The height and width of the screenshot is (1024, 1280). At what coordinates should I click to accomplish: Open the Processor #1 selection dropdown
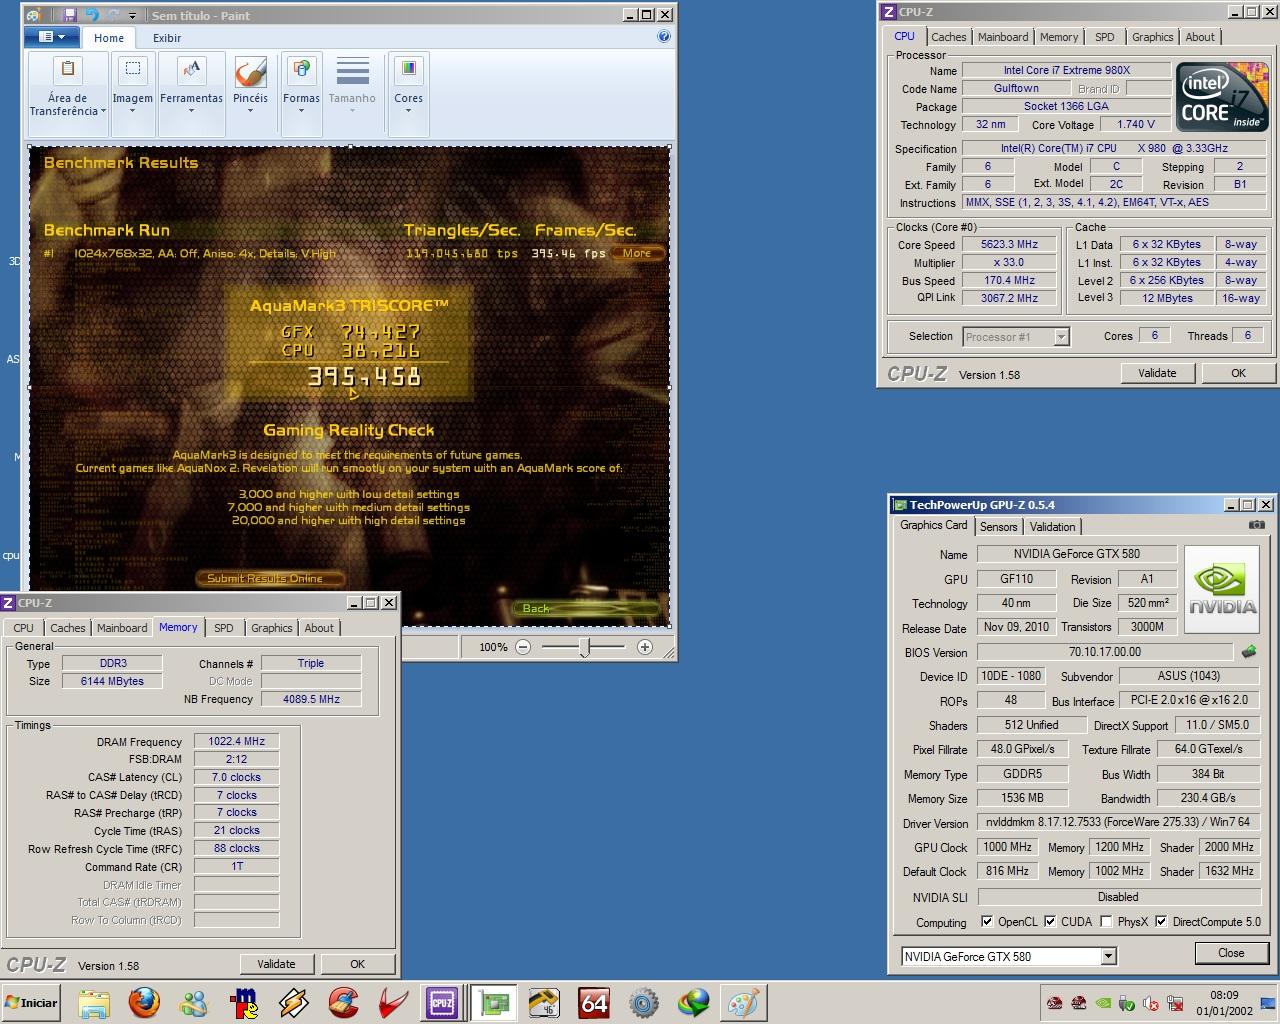[1061, 337]
